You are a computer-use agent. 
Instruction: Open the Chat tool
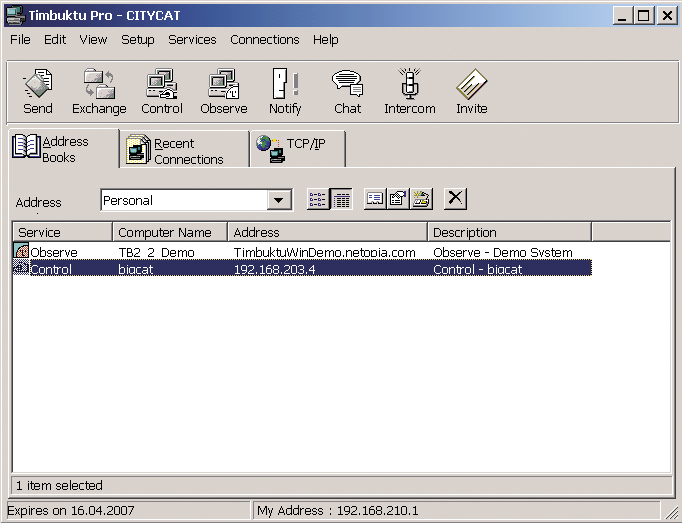coord(348,92)
